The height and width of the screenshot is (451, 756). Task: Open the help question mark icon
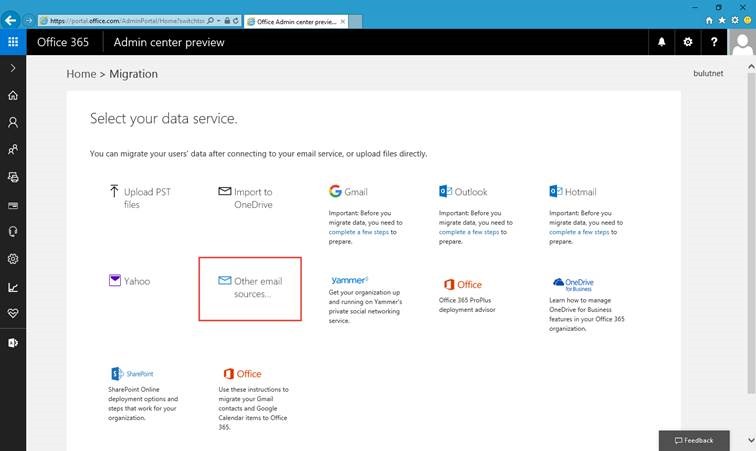coord(714,42)
